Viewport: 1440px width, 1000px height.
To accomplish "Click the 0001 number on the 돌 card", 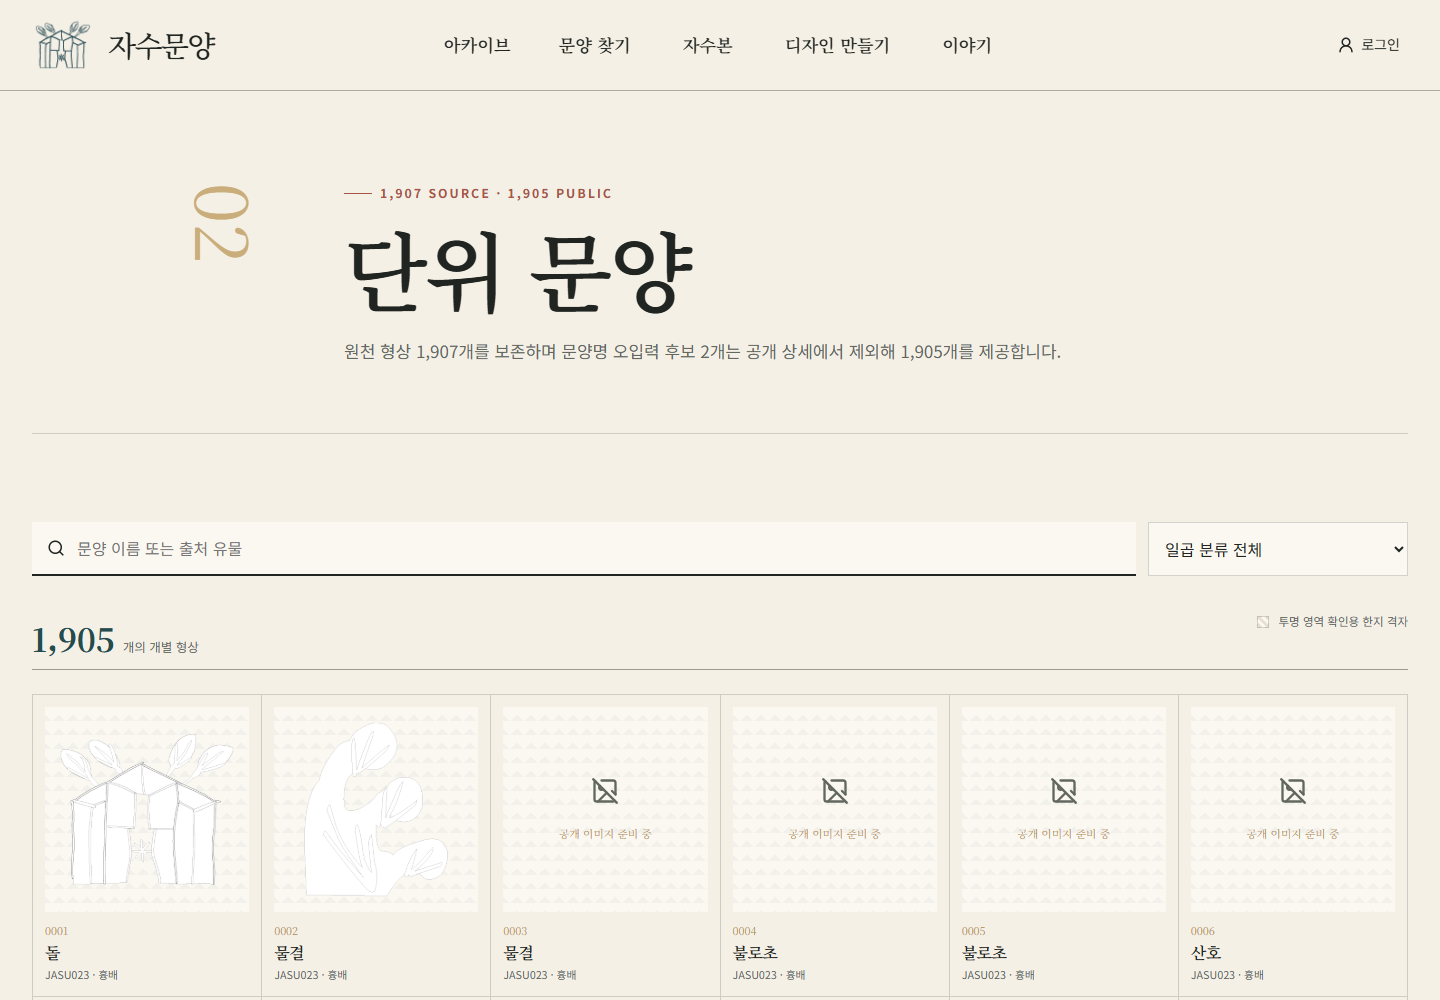I will (x=57, y=931).
